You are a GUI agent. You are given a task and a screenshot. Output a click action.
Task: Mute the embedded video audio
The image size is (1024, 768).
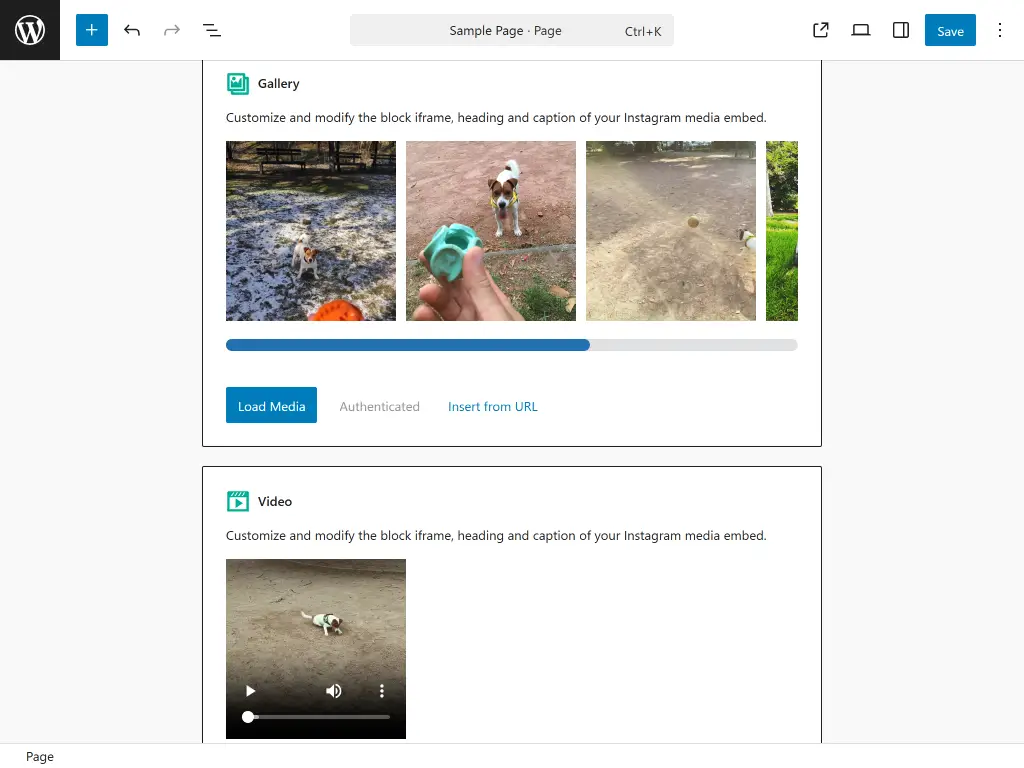click(x=334, y=691)
